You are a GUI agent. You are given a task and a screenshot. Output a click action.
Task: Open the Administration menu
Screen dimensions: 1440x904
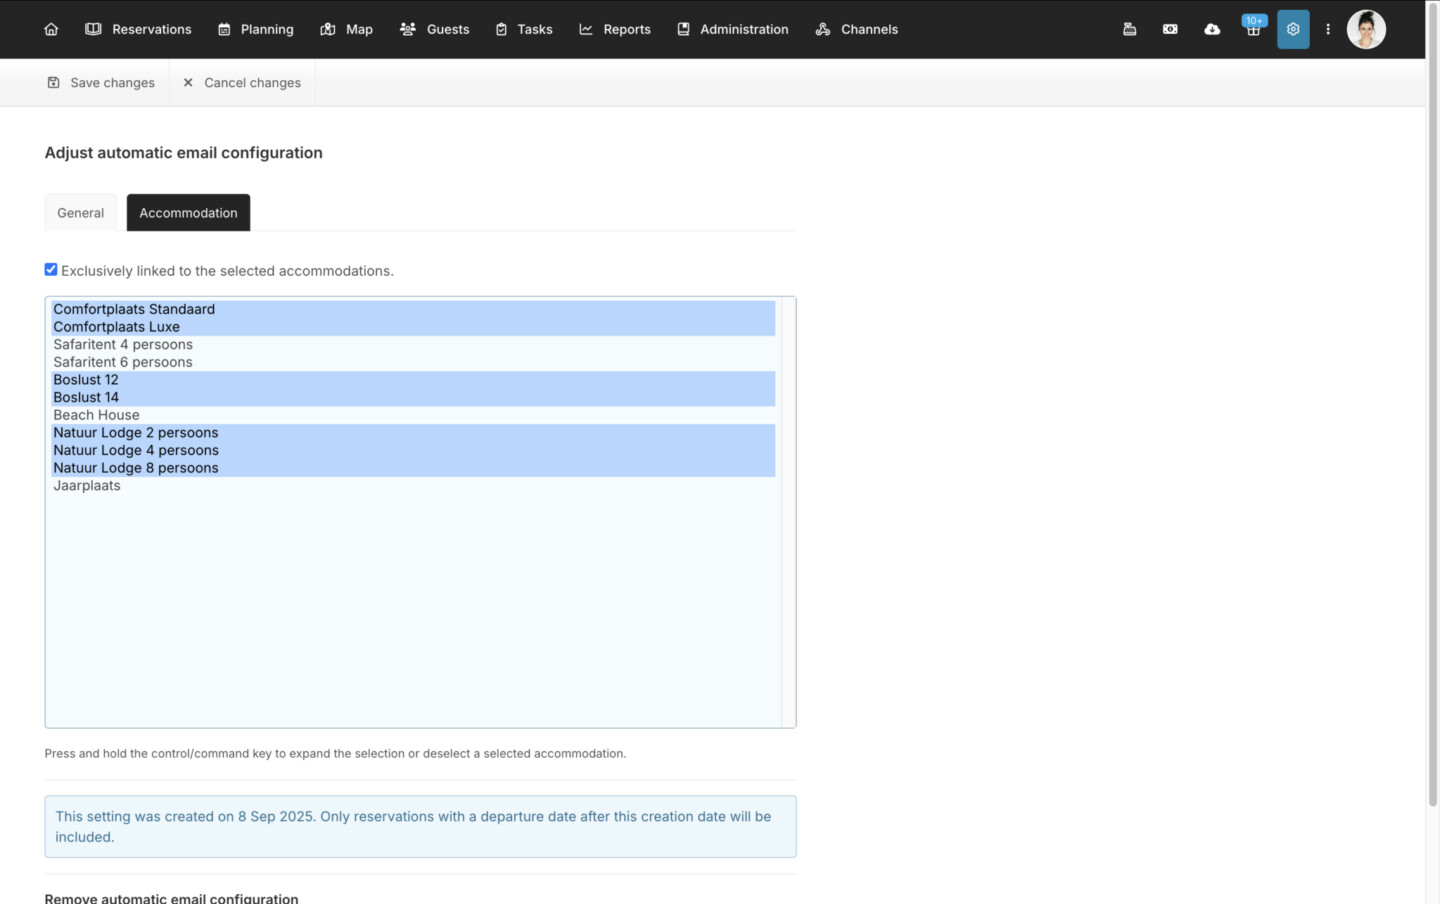(733, 29)
